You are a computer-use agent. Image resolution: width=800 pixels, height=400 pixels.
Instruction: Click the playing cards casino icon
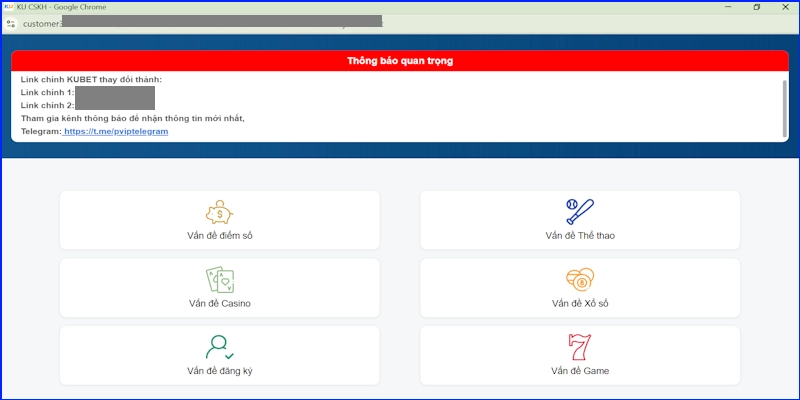coord(219,279)
